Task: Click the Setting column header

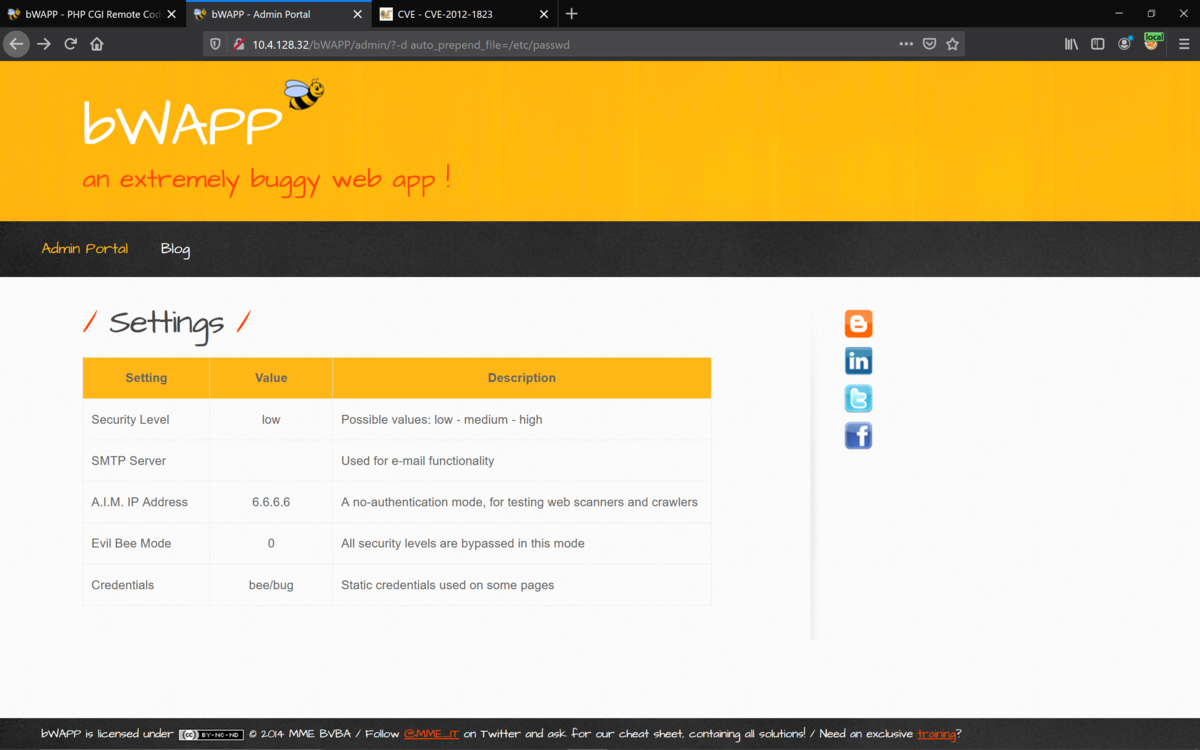Action: (146, 378)
